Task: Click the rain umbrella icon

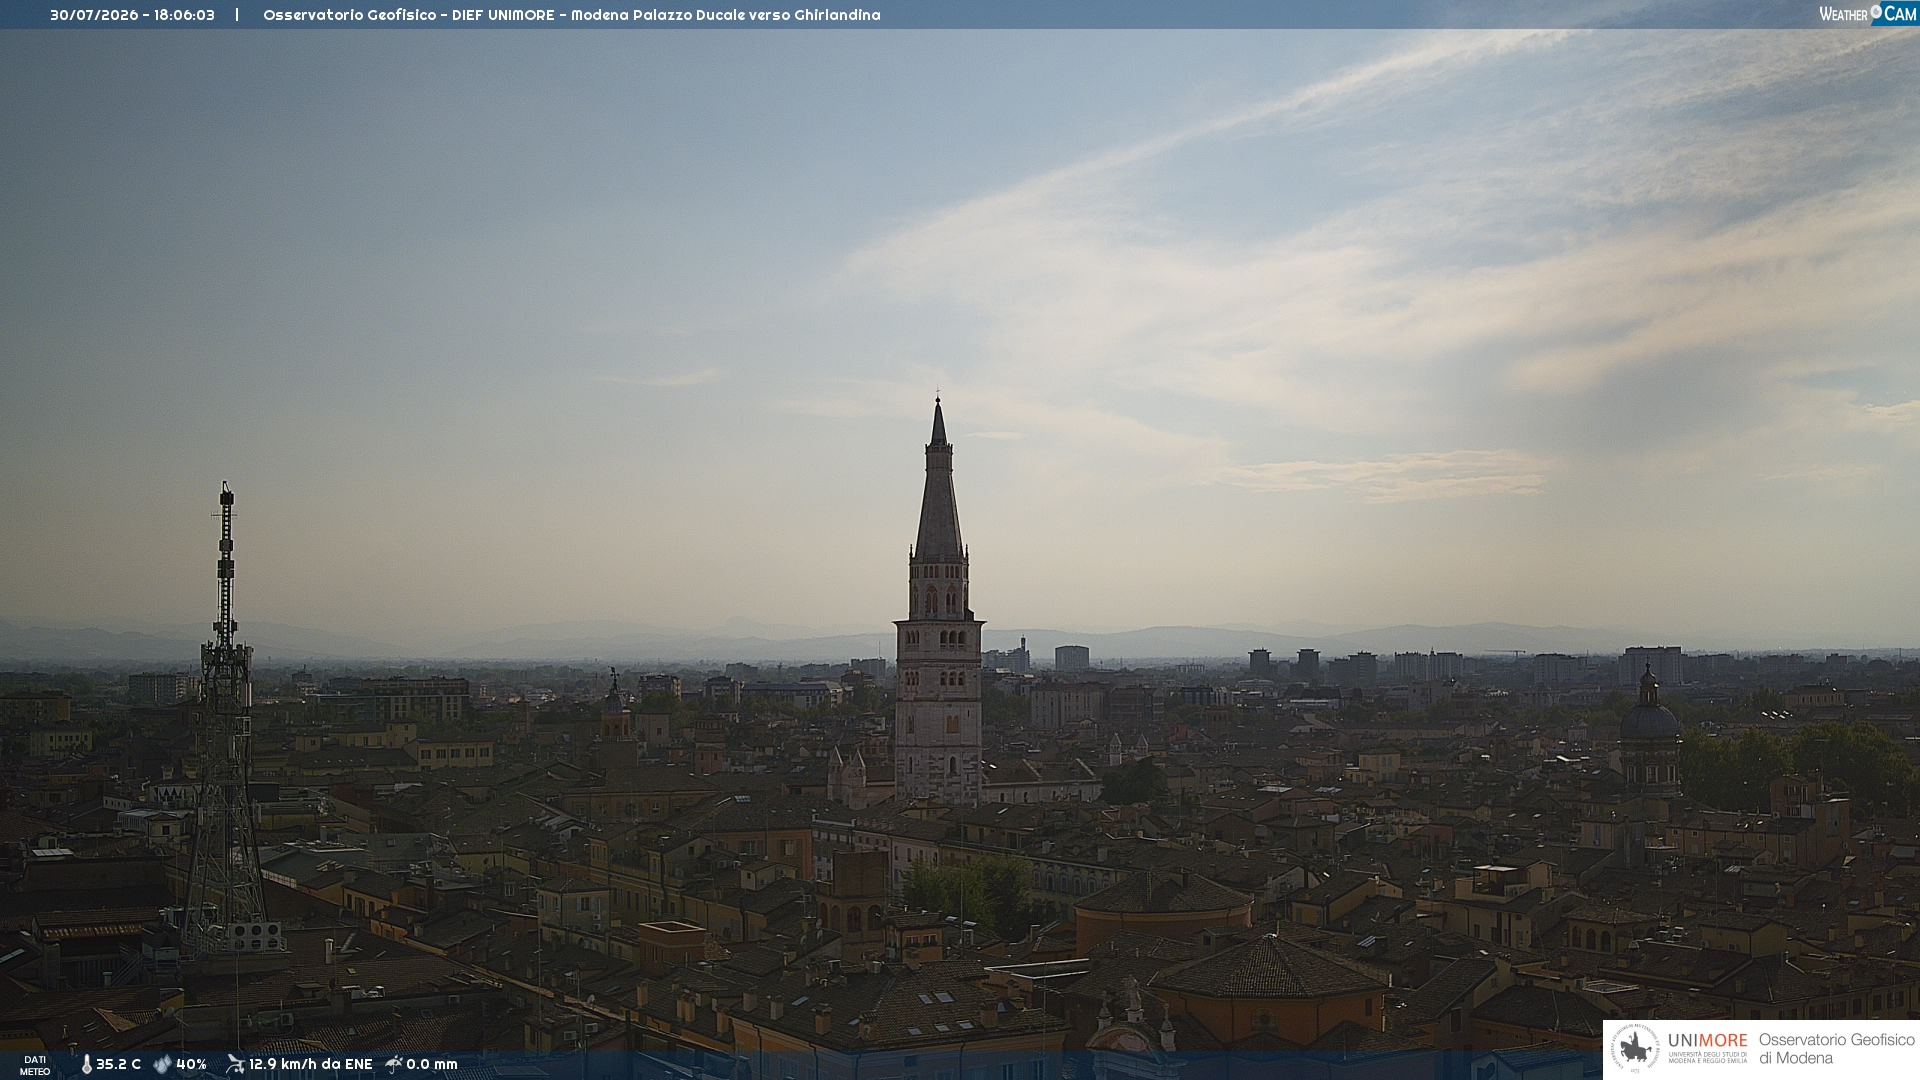Action: coord(394,1064)
